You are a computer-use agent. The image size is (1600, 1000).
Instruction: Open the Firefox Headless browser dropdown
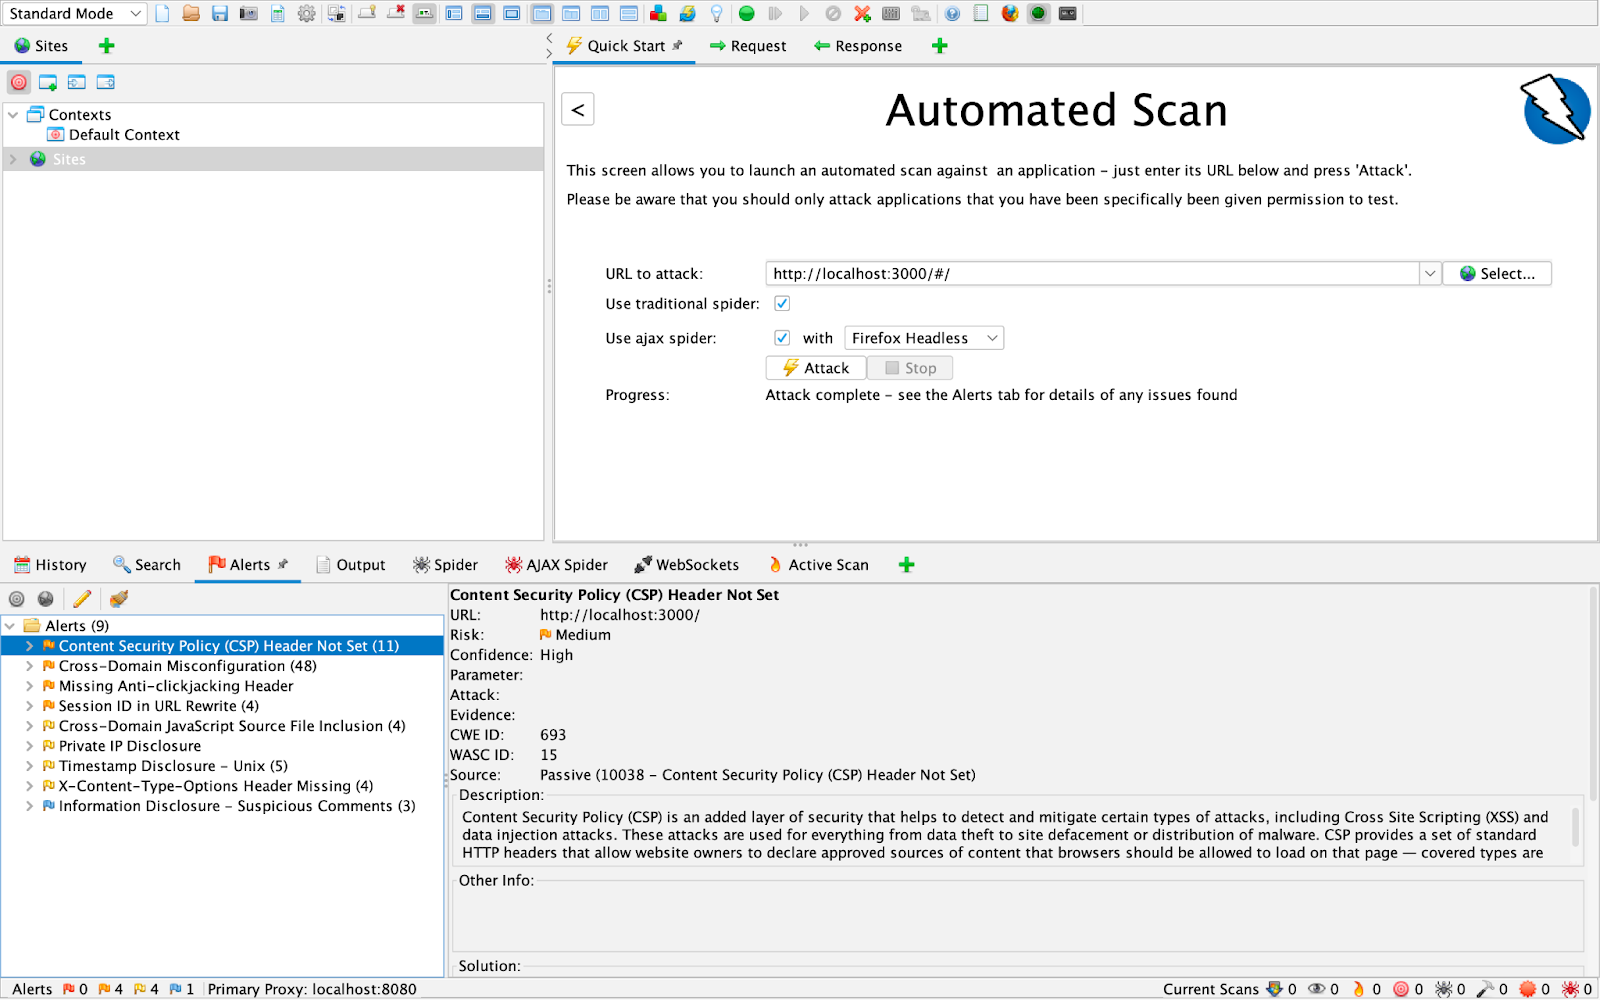[x=923, y=338]
